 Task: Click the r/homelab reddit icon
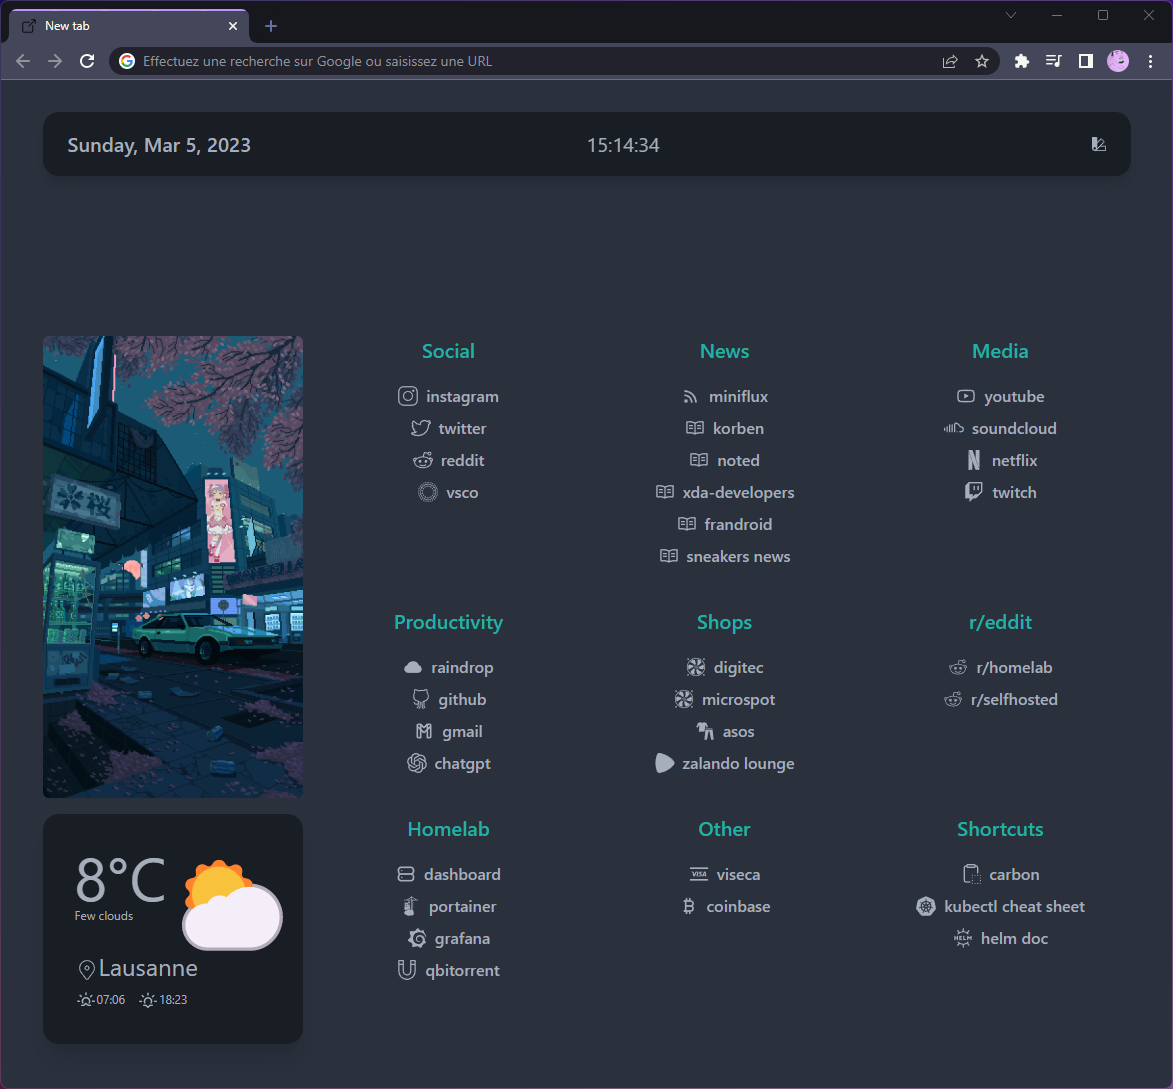pos(958,667)
